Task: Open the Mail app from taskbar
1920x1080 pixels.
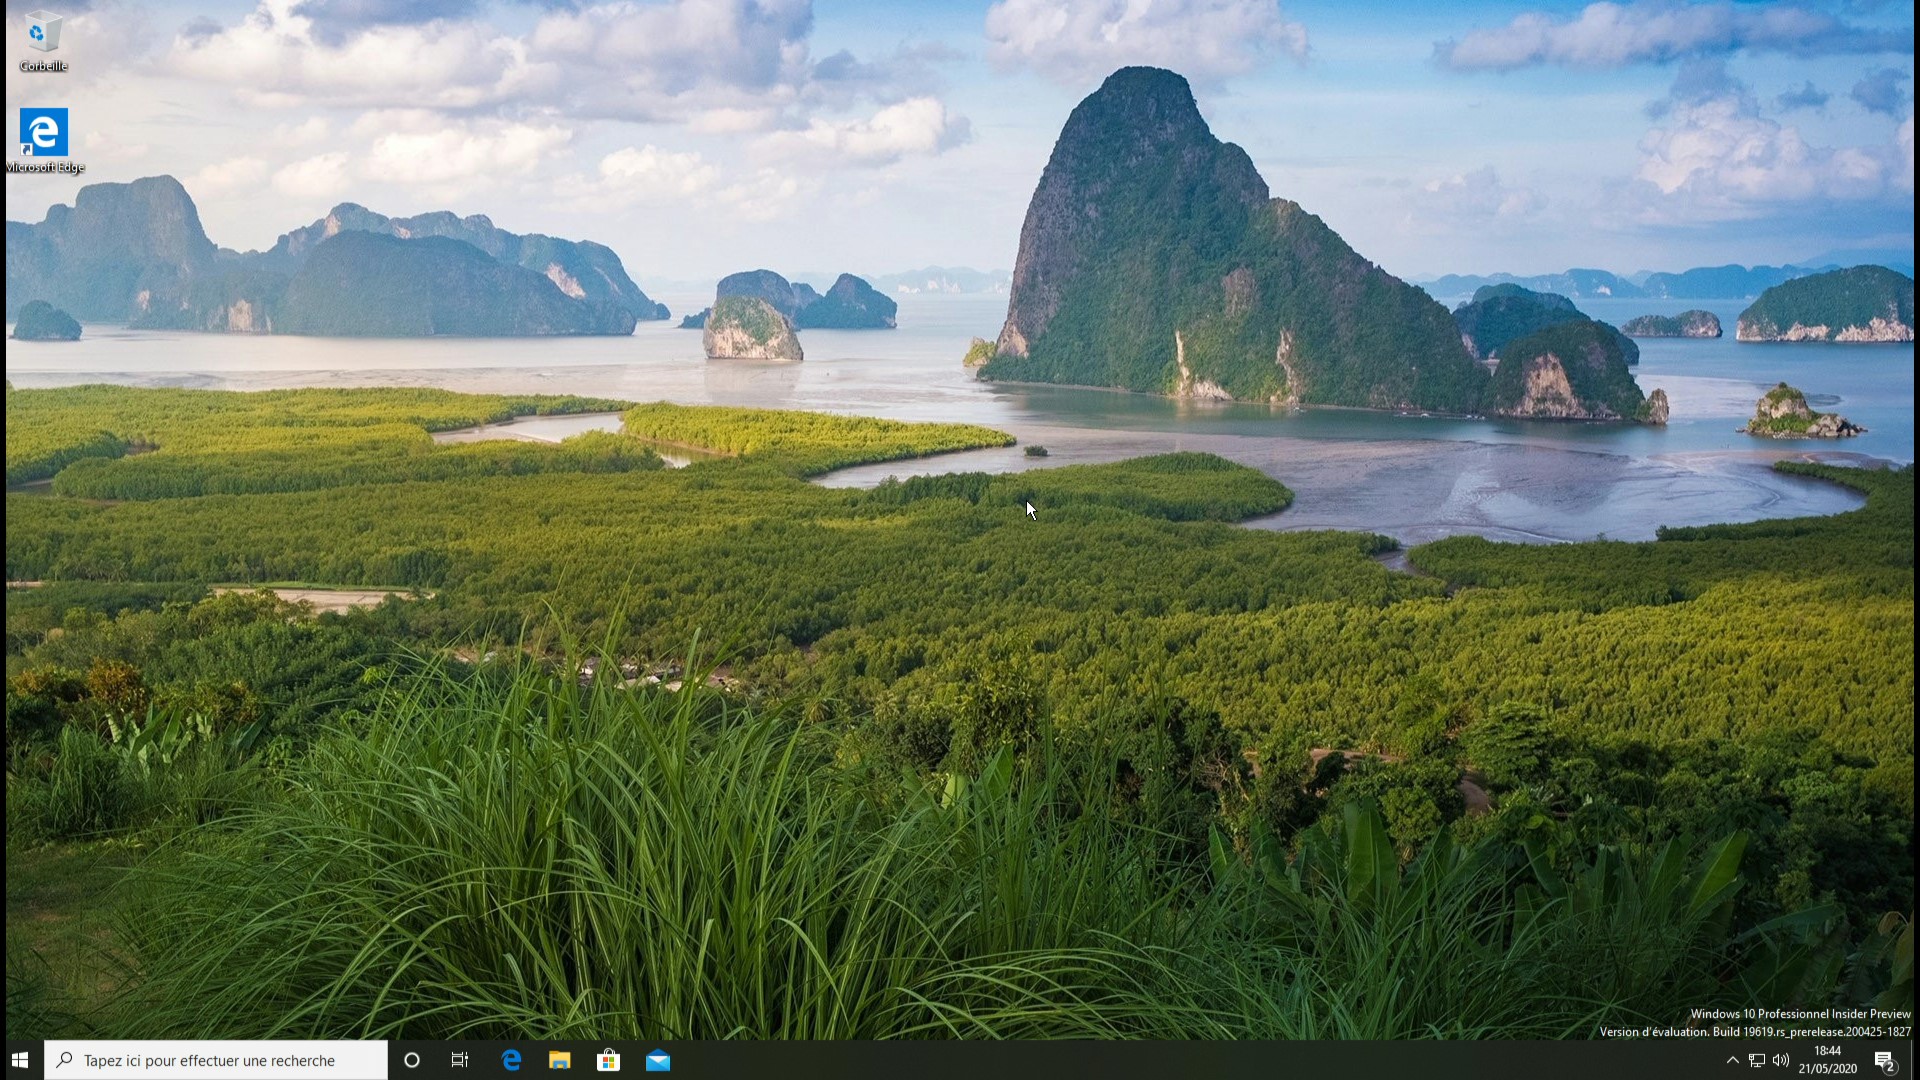Action: coord(657,1060)
